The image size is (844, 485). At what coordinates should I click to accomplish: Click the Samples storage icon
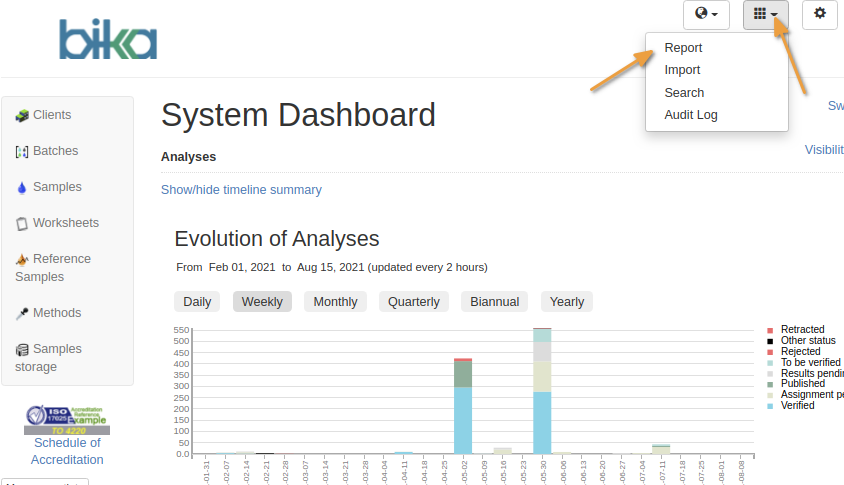[x=22, y=350]
